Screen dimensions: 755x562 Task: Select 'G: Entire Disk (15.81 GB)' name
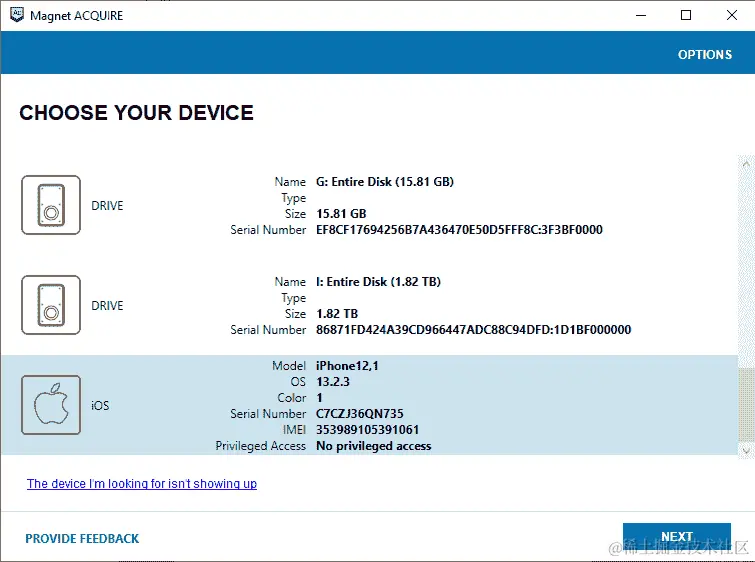point(385,182)
